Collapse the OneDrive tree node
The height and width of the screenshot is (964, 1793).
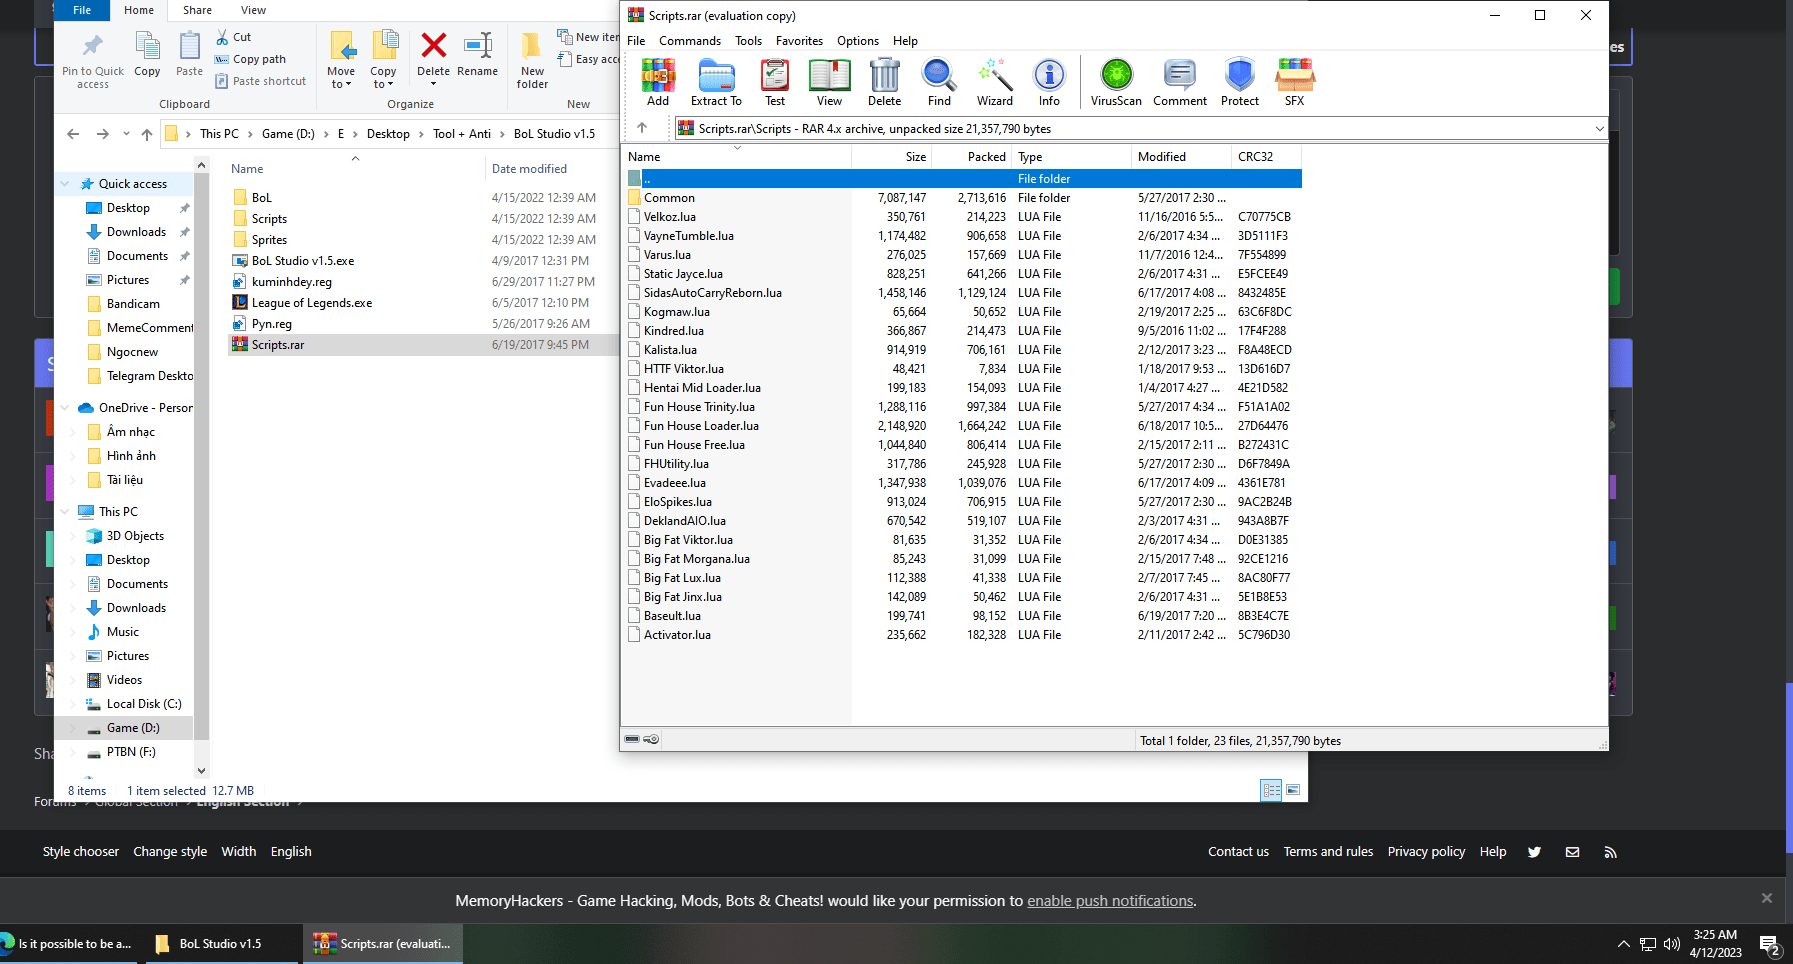(65, 408)
